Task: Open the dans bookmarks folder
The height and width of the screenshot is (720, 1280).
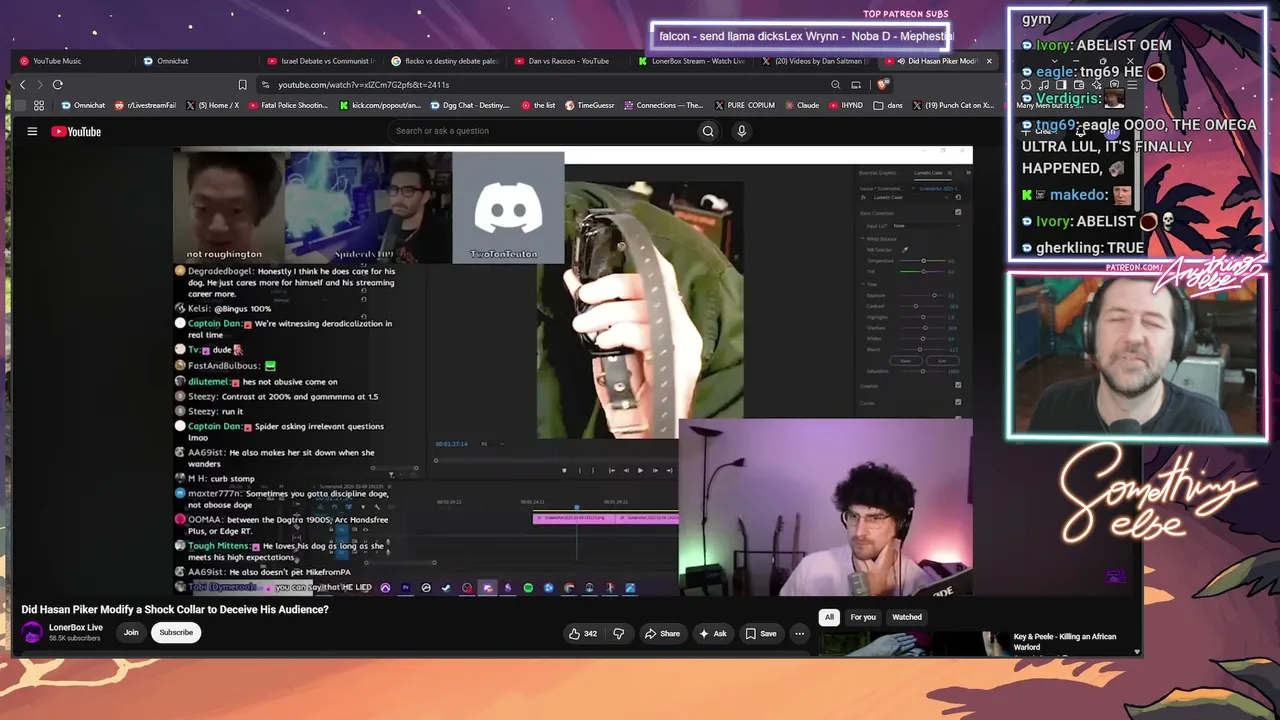Action: click(888, 105)
